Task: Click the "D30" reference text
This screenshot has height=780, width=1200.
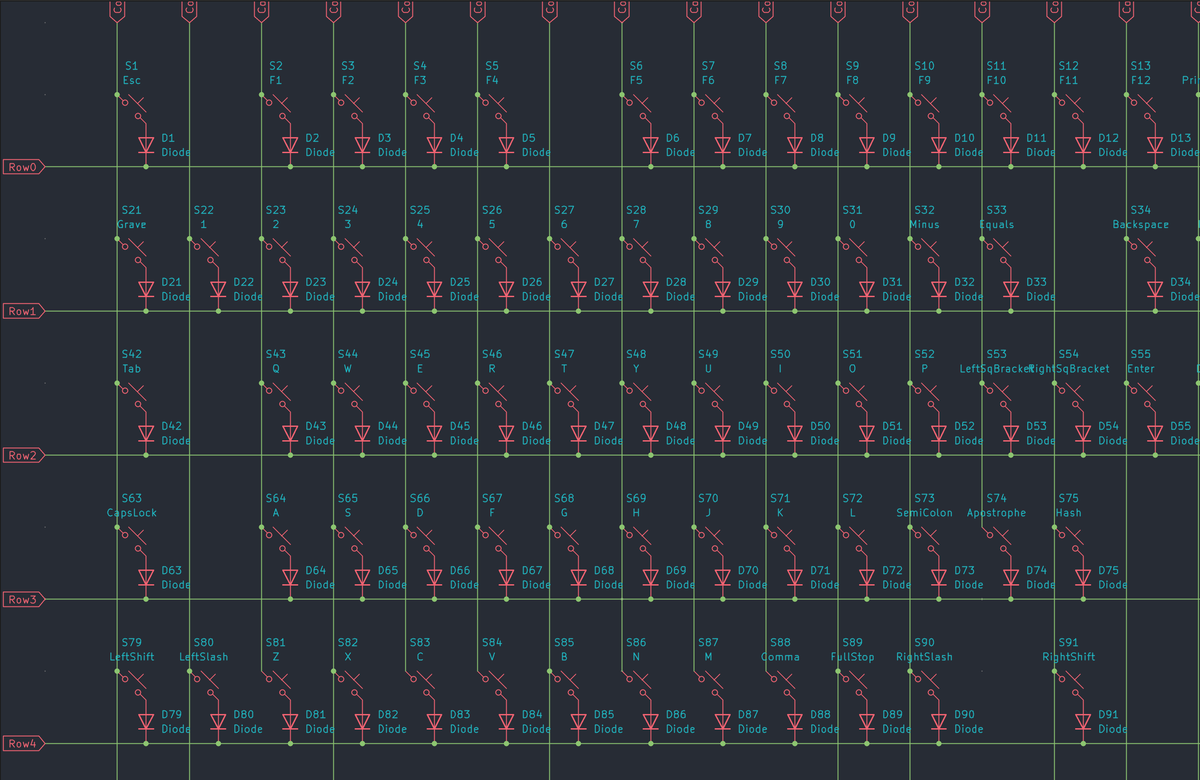Action: 820,282
